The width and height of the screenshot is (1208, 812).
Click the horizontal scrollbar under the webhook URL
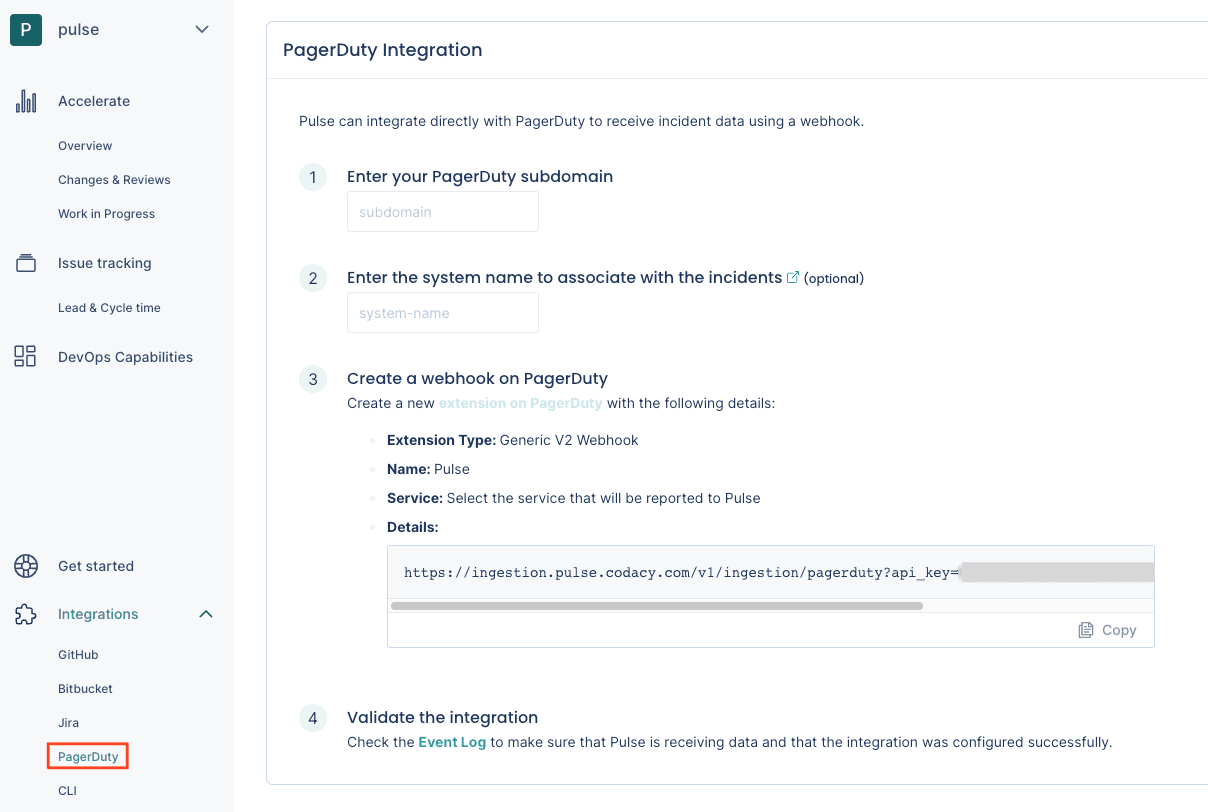pyautogui.click(x=660, y=605)
